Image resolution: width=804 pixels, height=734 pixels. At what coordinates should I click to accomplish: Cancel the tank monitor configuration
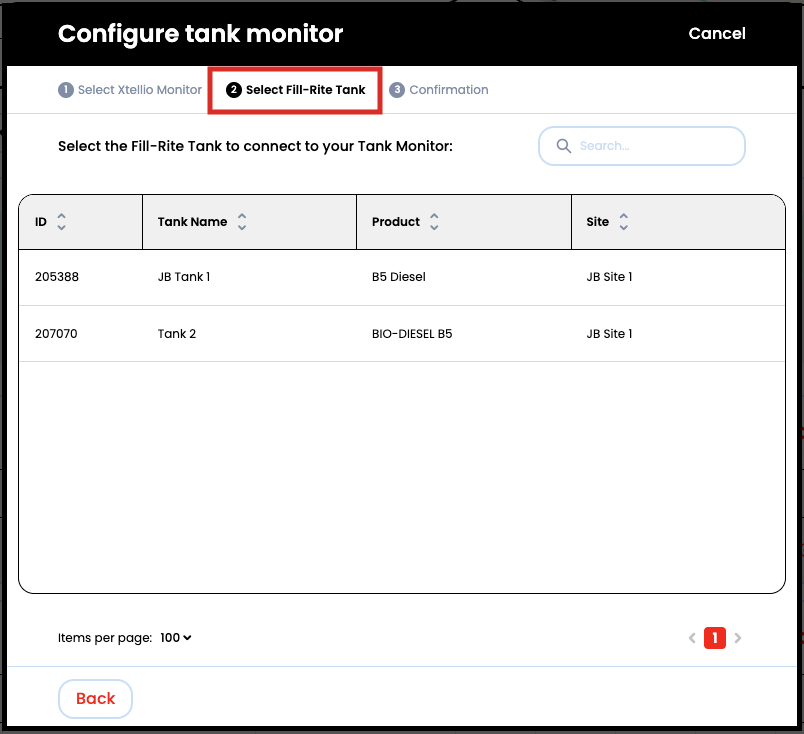pyautogui.click(x=717, y=34)
